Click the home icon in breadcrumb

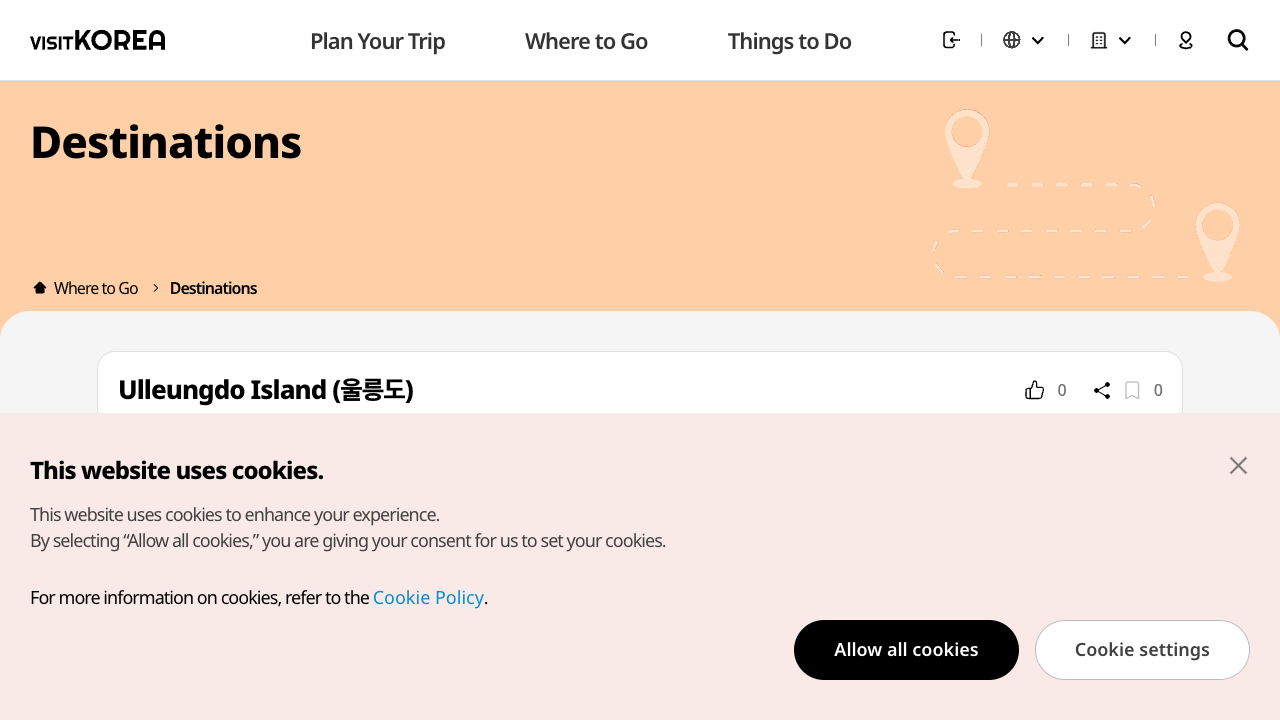(x=40, y=288)
